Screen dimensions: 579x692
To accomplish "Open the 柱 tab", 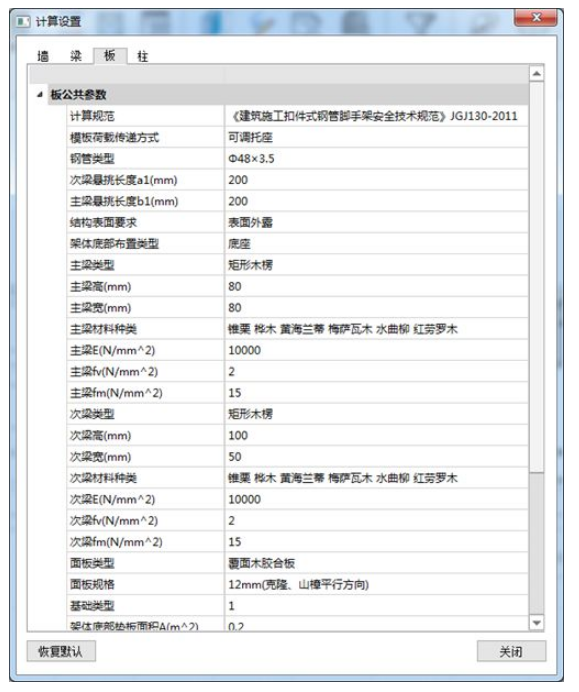I will coord(143,56).
